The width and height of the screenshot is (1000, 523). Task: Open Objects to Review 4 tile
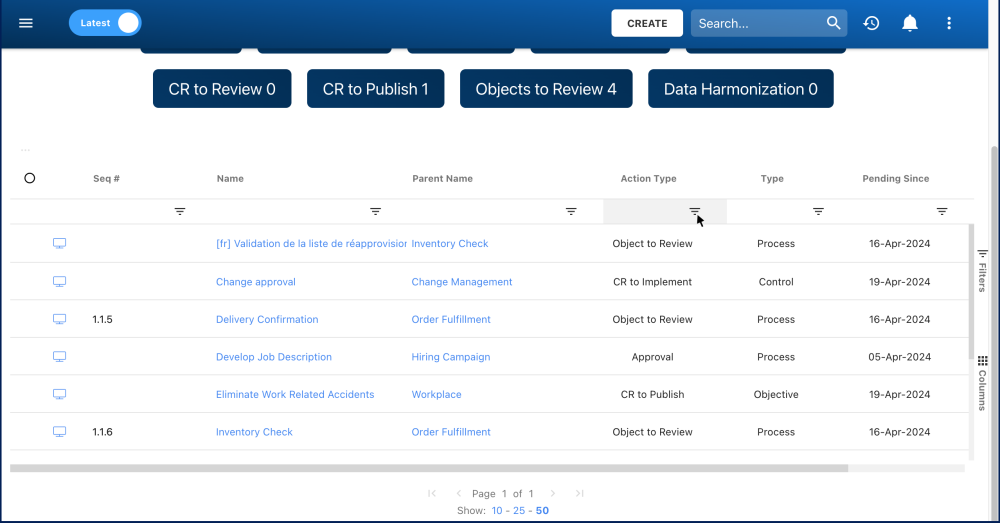(x=546, y=89)
